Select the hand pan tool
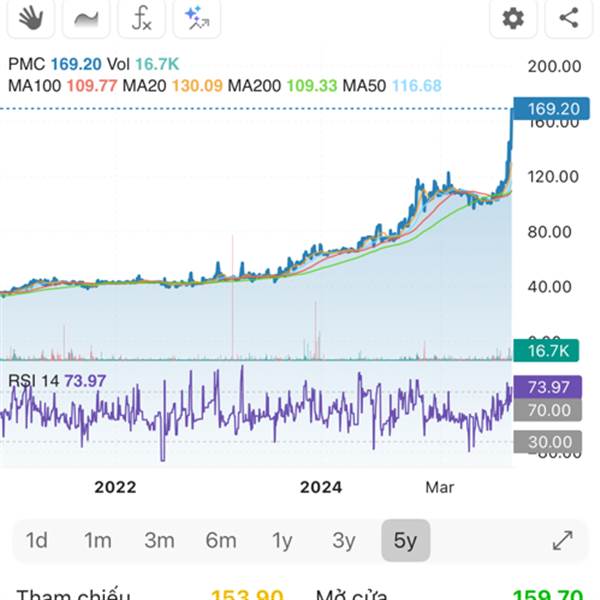The image size is (600, 600). click(x=30, y=17)
